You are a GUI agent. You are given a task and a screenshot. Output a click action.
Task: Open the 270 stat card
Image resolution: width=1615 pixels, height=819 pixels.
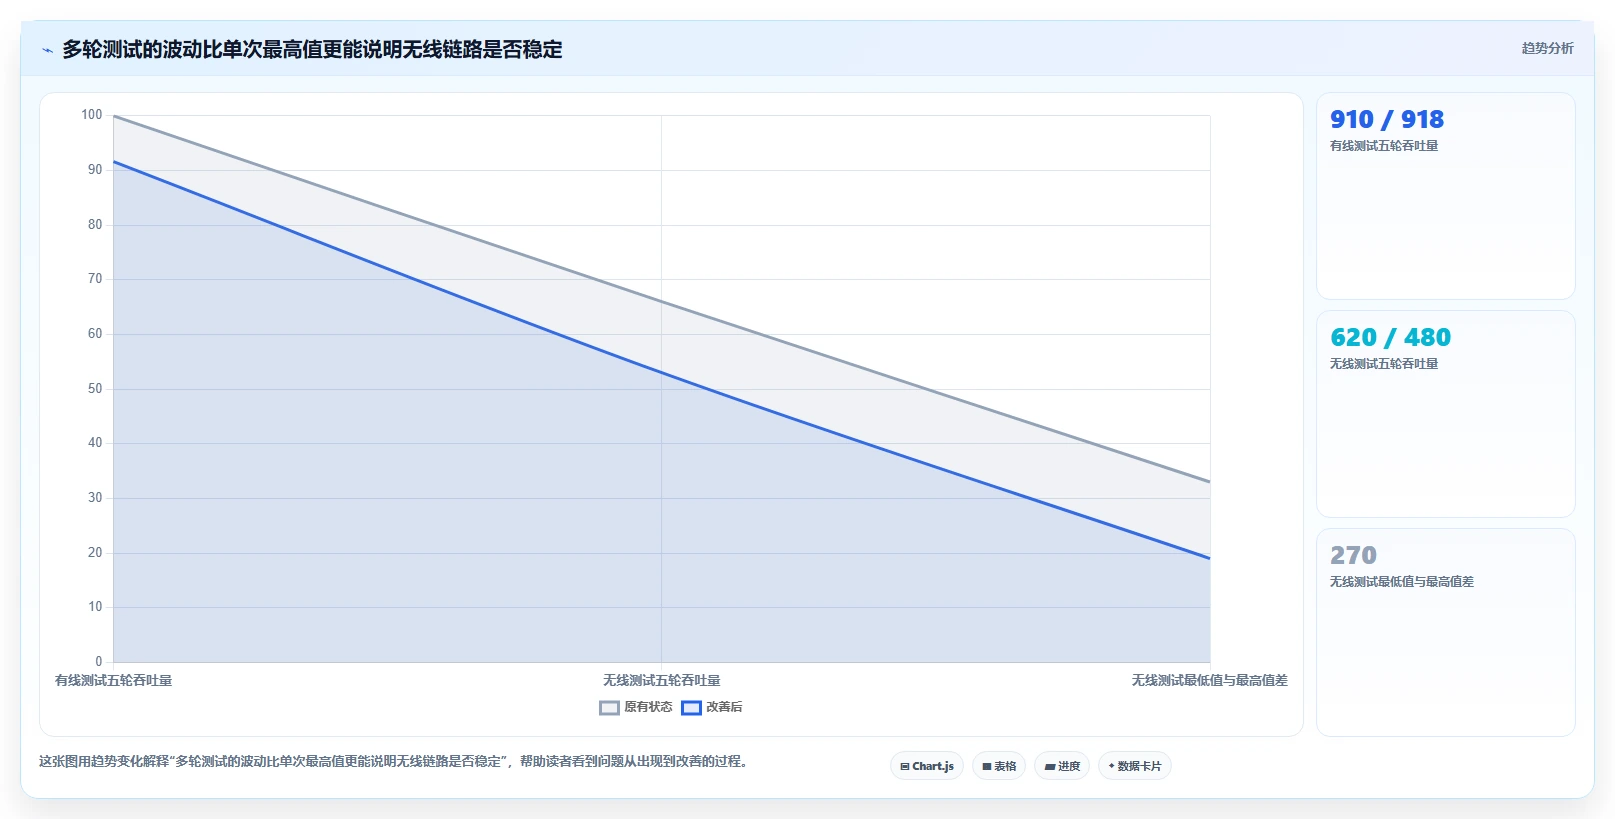point(1446,632)
